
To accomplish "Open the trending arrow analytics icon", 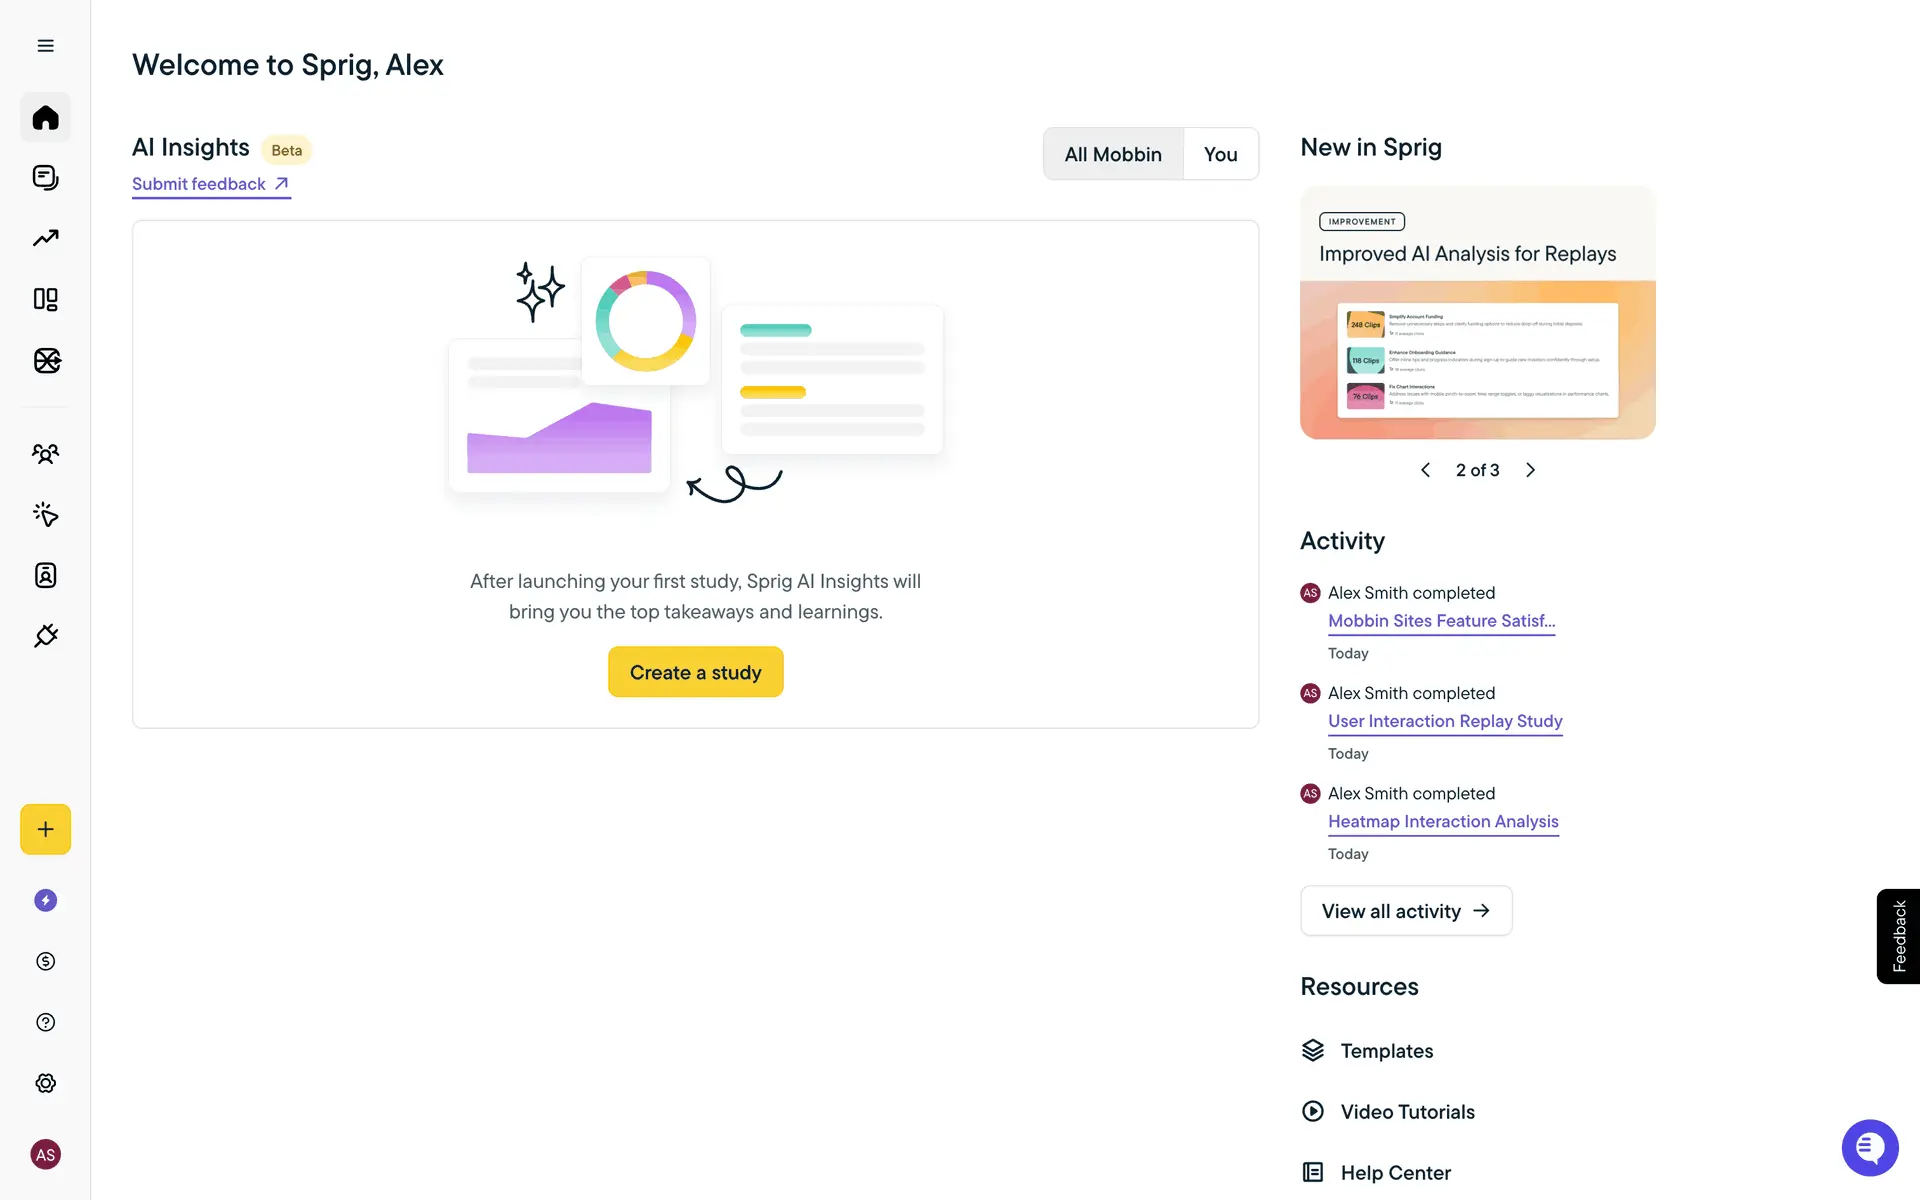I will pyautogui.click(x=45, y=238).
